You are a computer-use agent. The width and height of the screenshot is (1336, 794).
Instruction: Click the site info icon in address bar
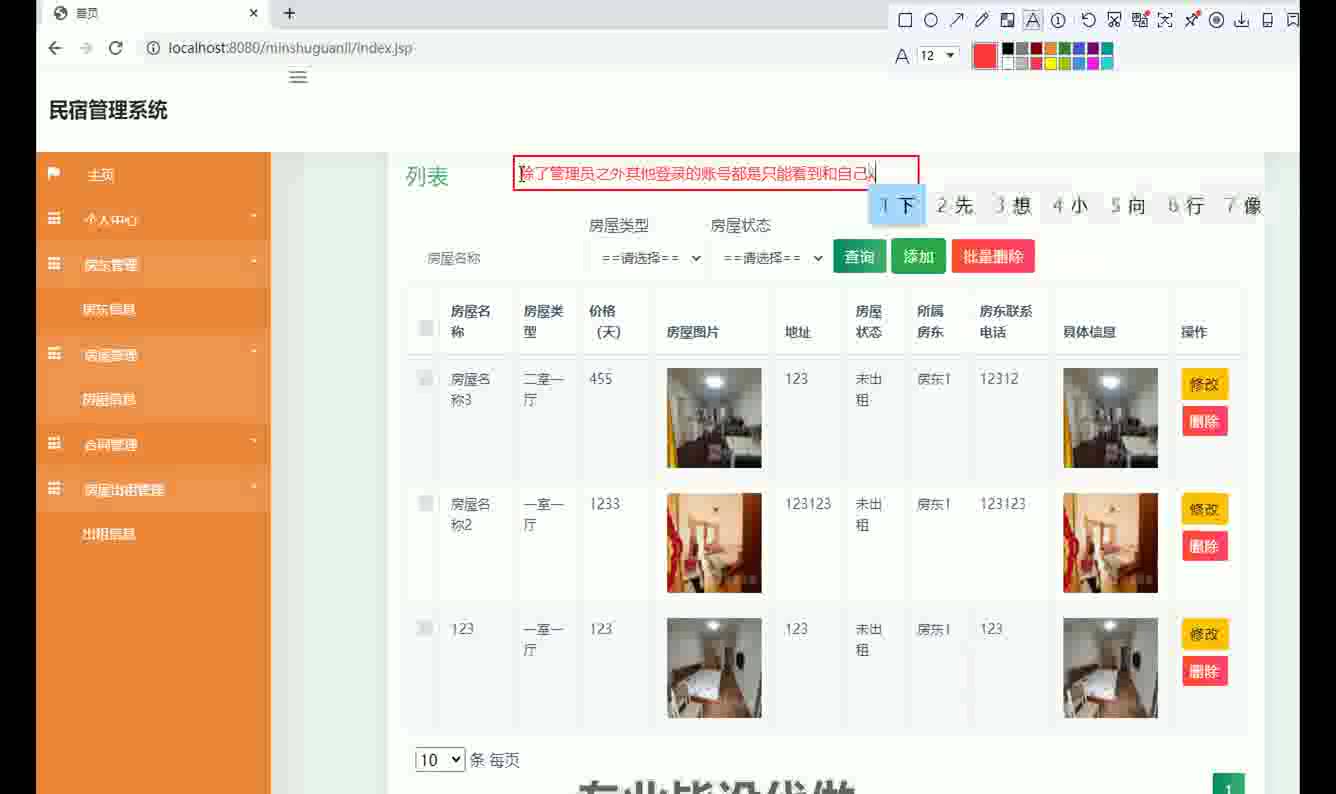[x=153, y=48]
